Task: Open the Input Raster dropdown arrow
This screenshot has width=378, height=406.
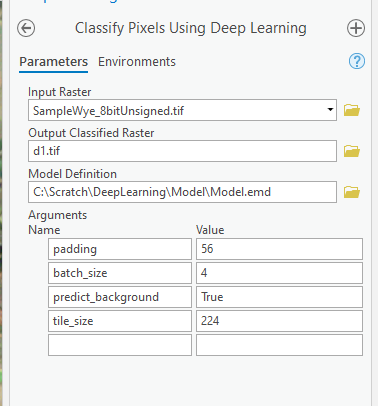Action: (x=330, y=110)
